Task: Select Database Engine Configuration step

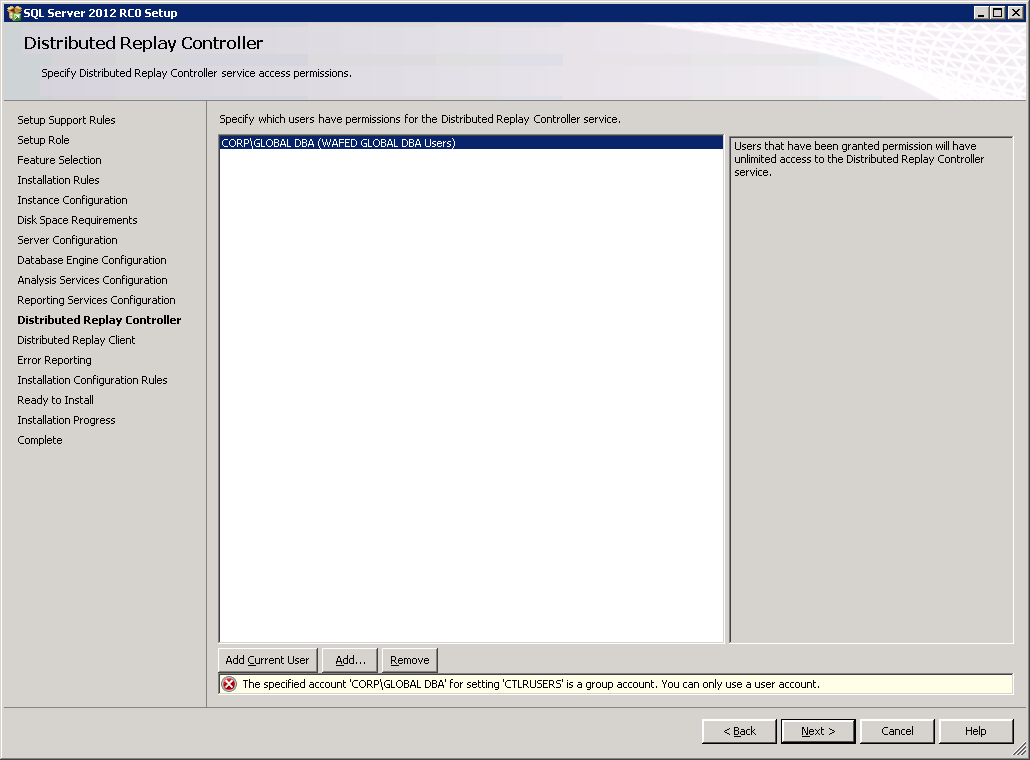Action: point(92,260)
